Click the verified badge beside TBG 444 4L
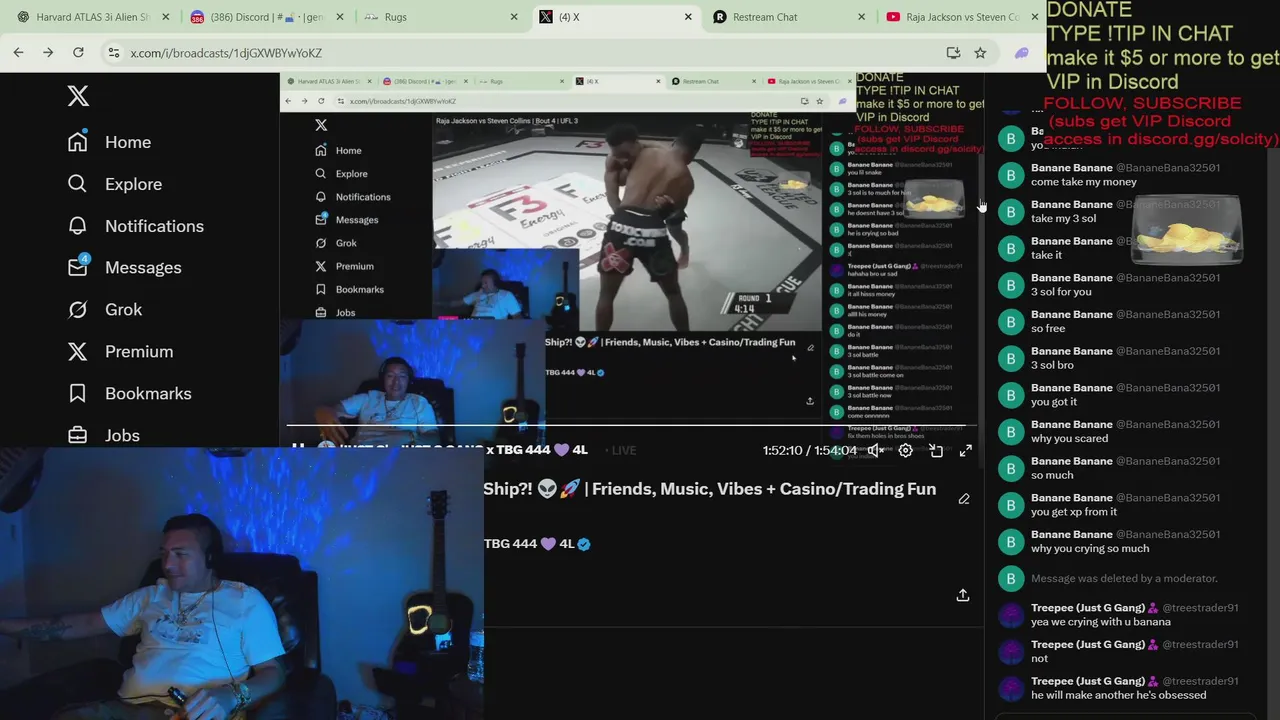Viewport: 1280px width, 720px height. [584, 544]
